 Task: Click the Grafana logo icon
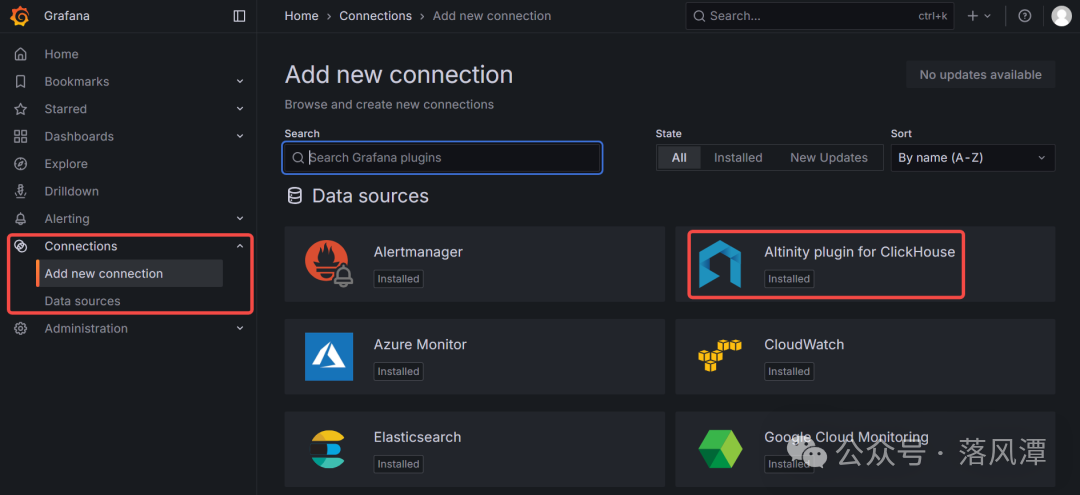(x=20, y=16)
